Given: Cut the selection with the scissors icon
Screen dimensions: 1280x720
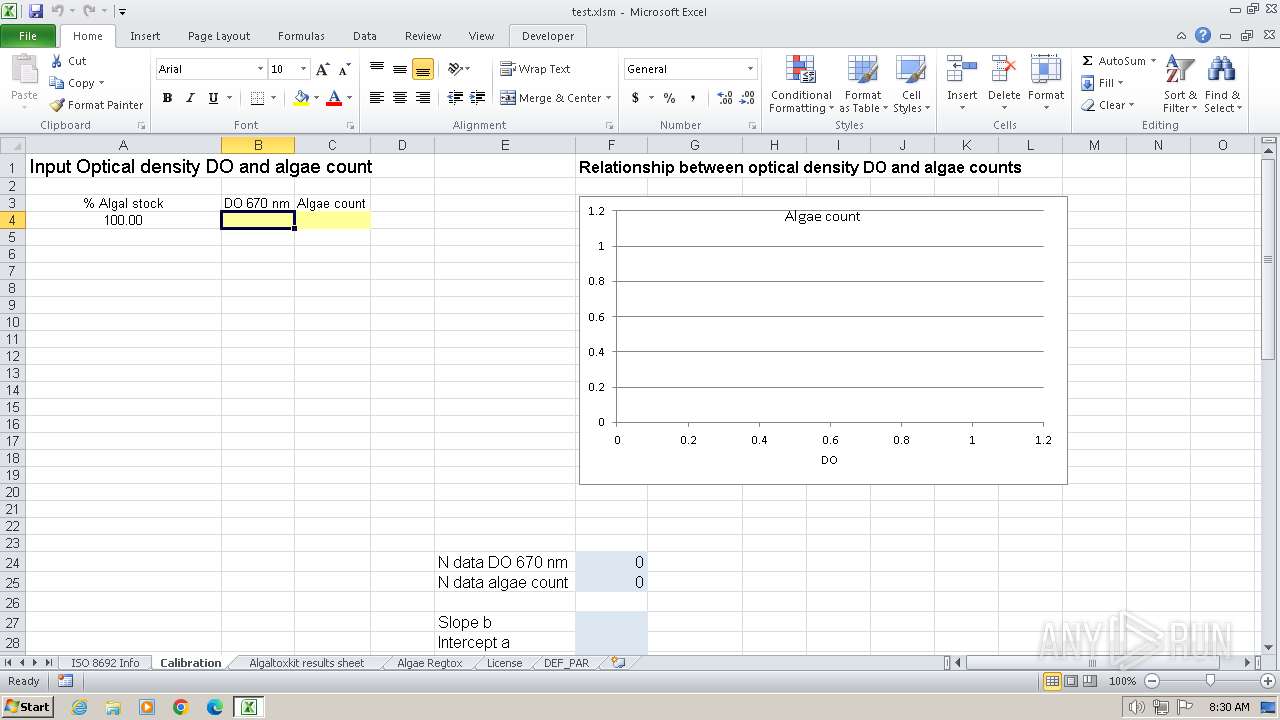Looking at the screenshot, I should [x=57, y=61].
